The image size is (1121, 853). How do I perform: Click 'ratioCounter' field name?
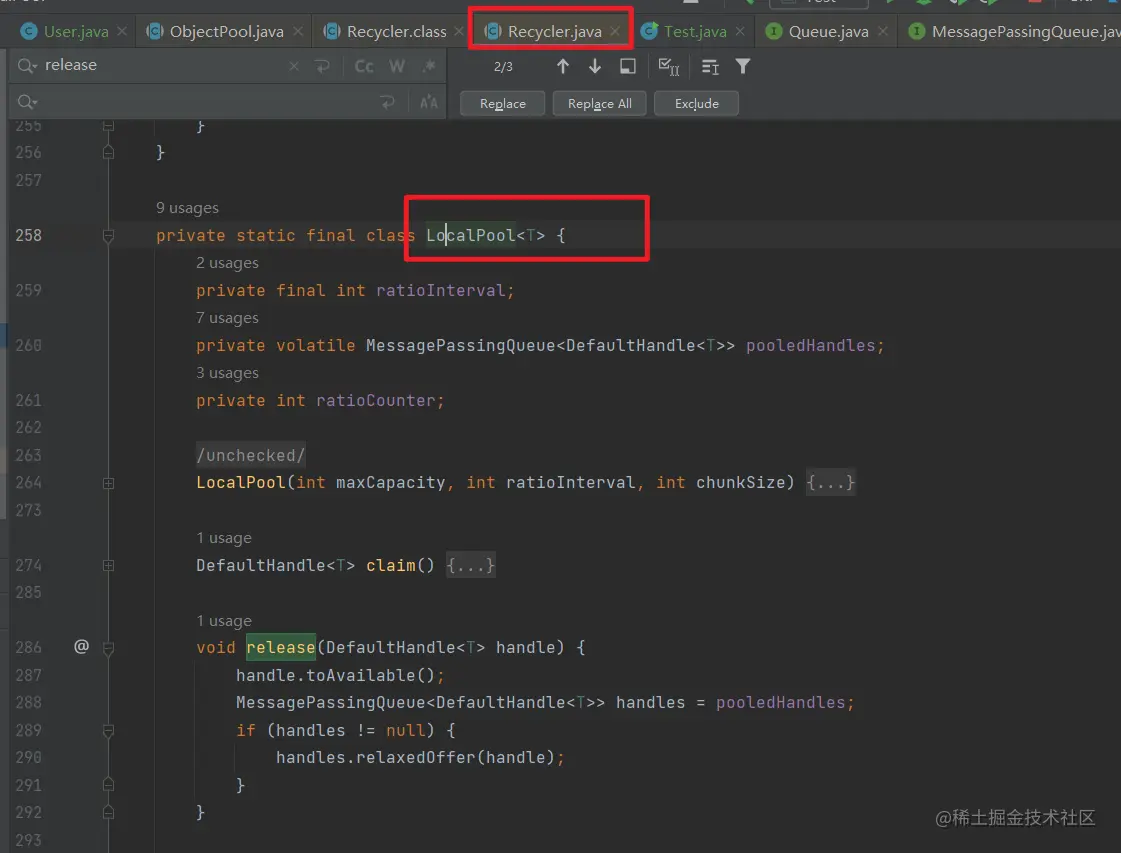tap(376, 400)
